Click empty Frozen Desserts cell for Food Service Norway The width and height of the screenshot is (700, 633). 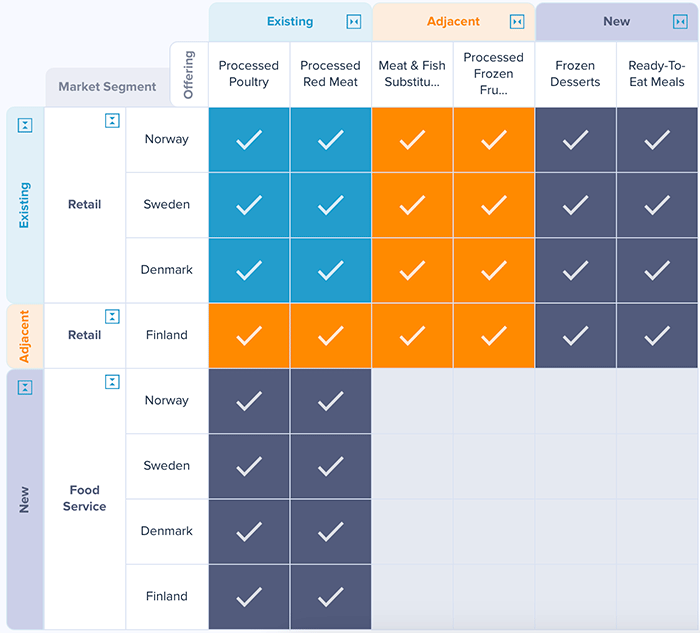pos(575,401)
